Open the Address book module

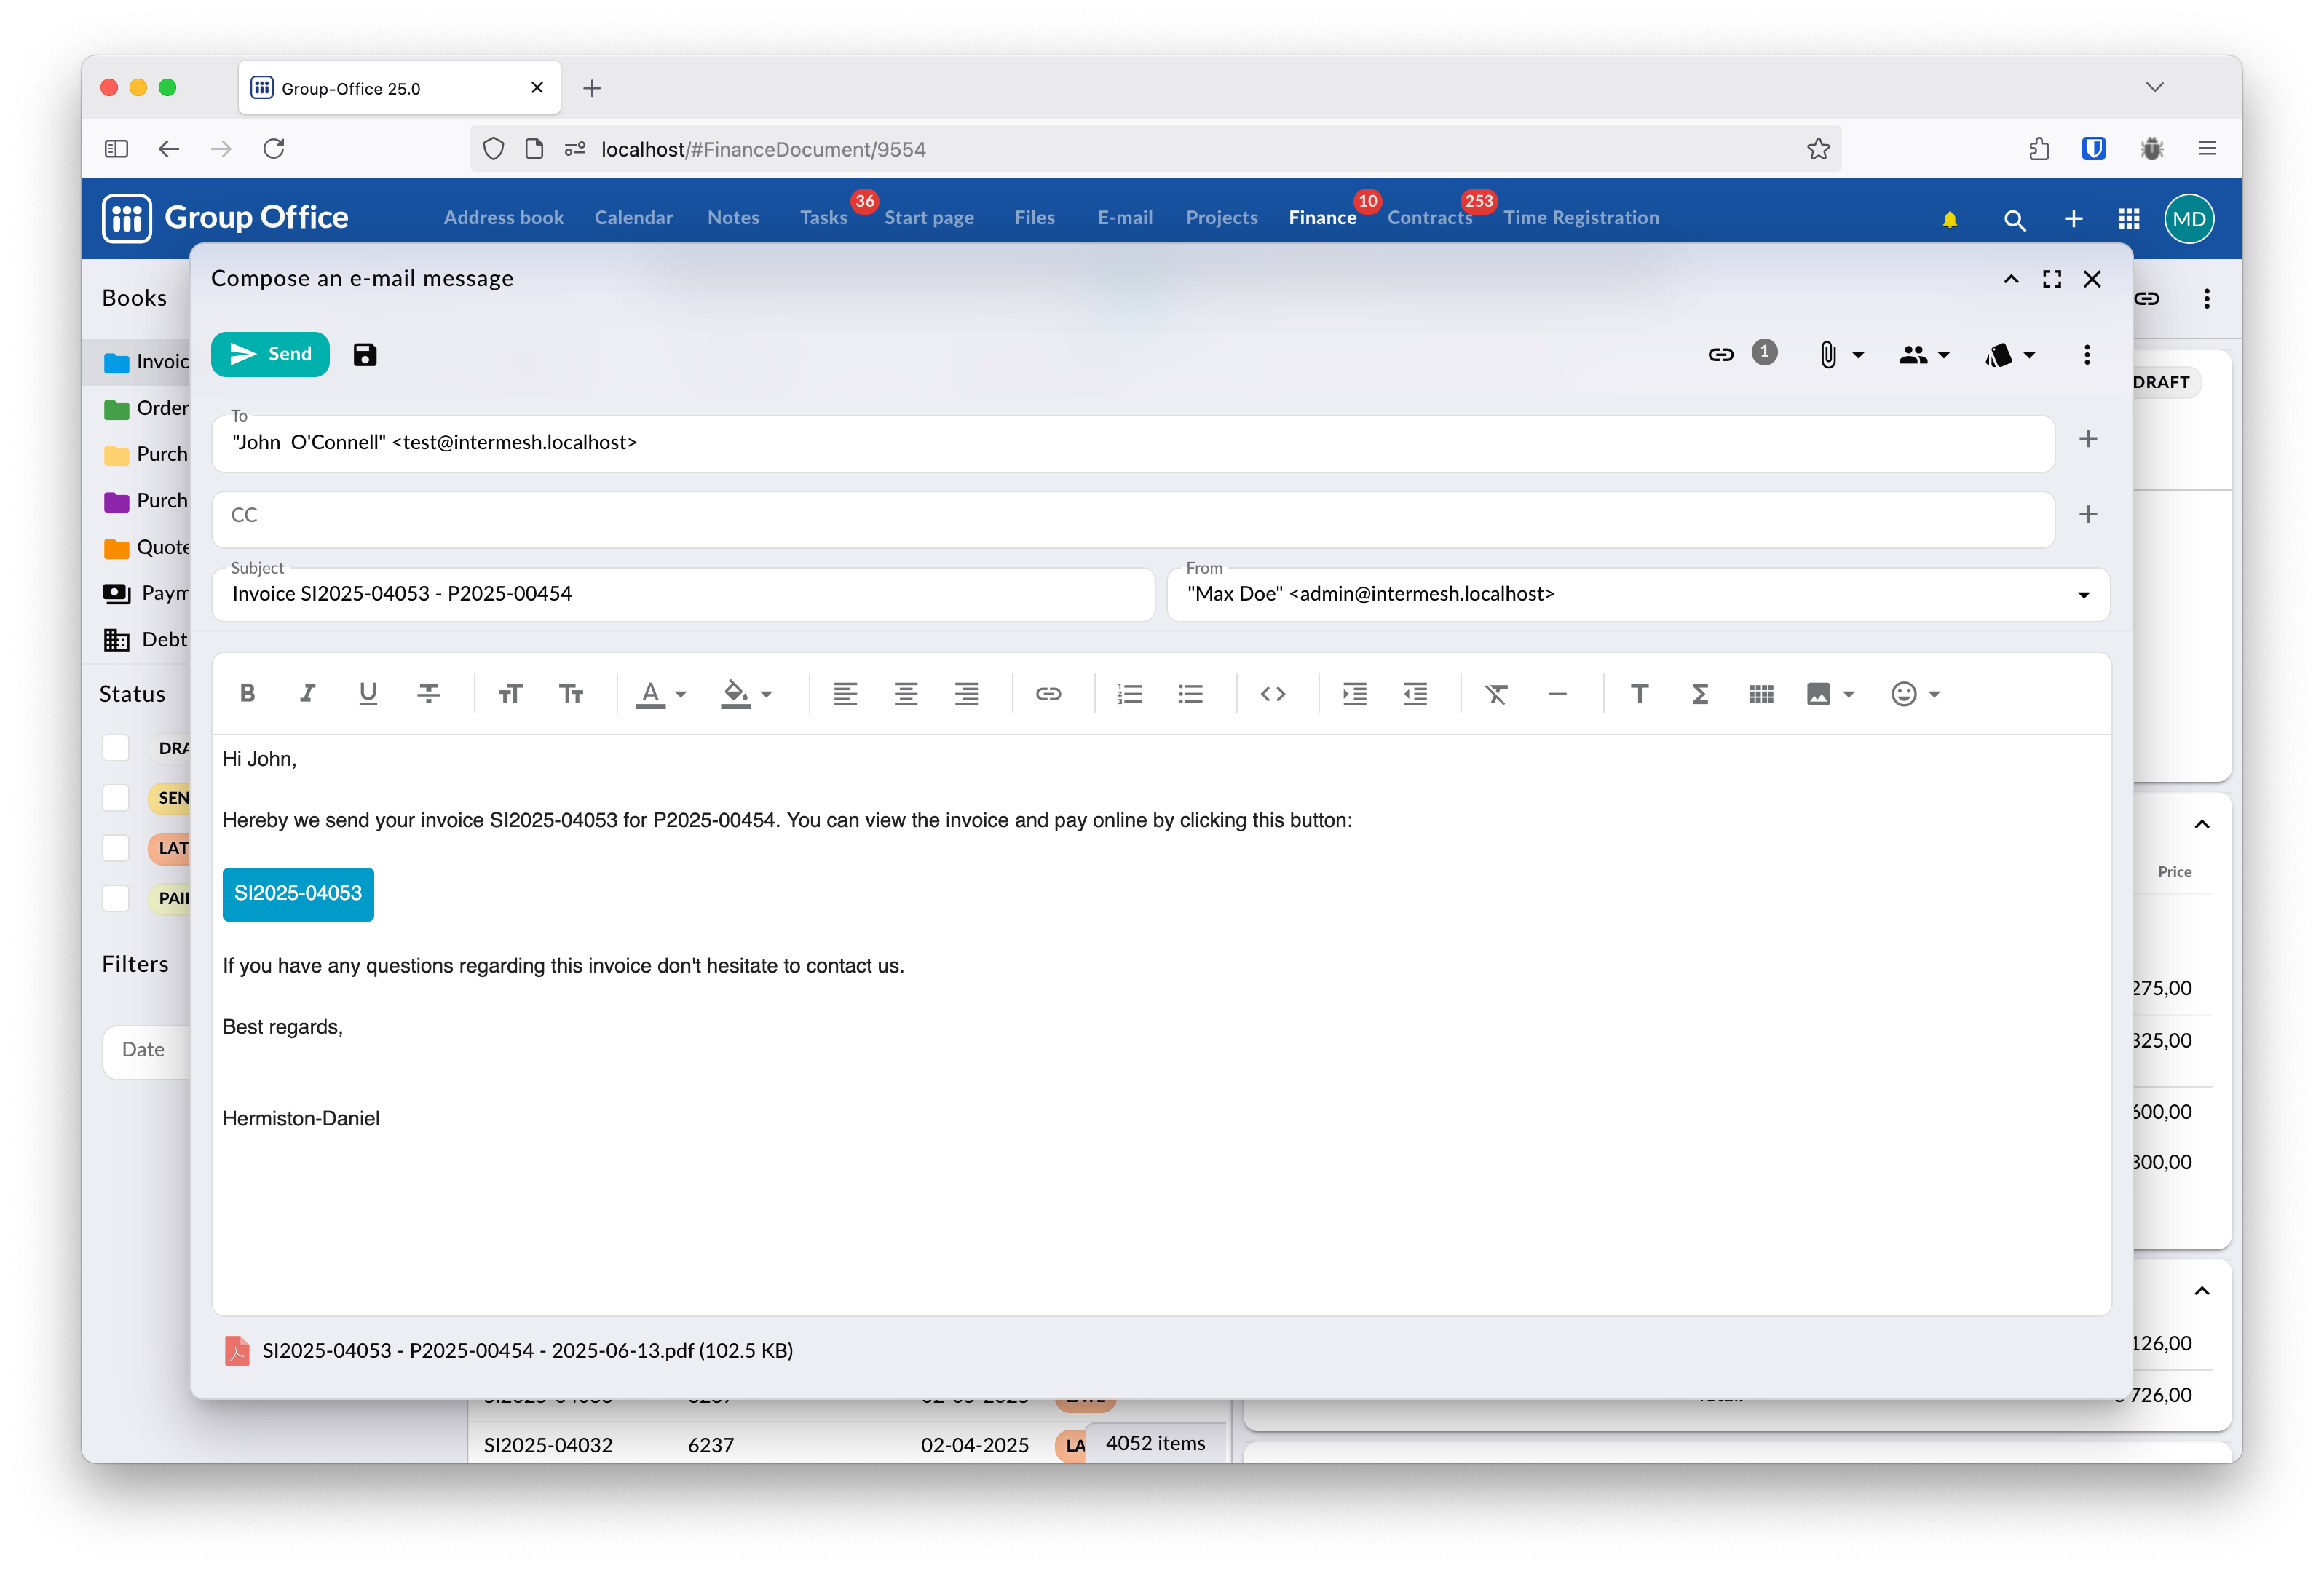click(x=504, y=217)
